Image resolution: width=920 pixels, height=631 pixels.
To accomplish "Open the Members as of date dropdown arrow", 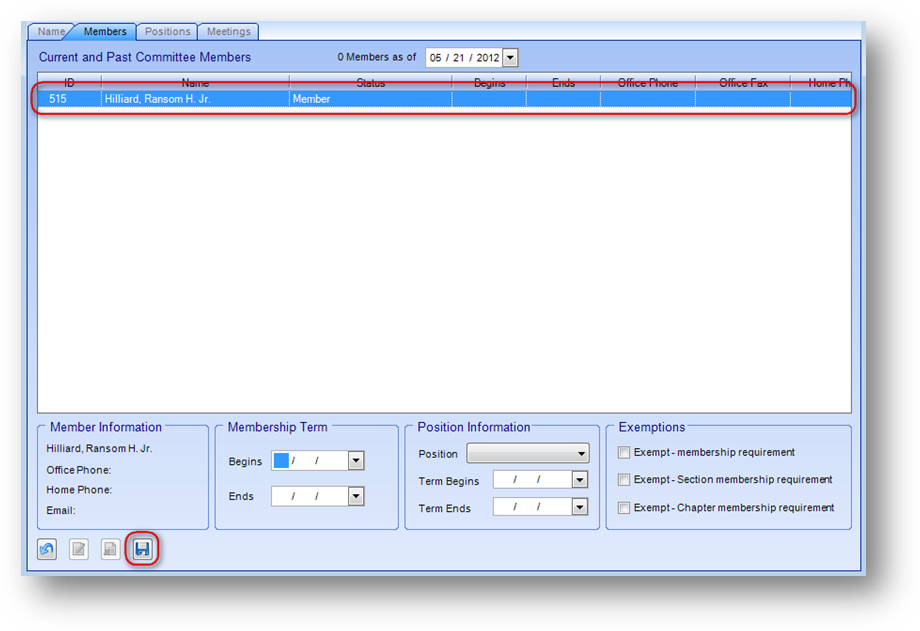I will (510, 58).
